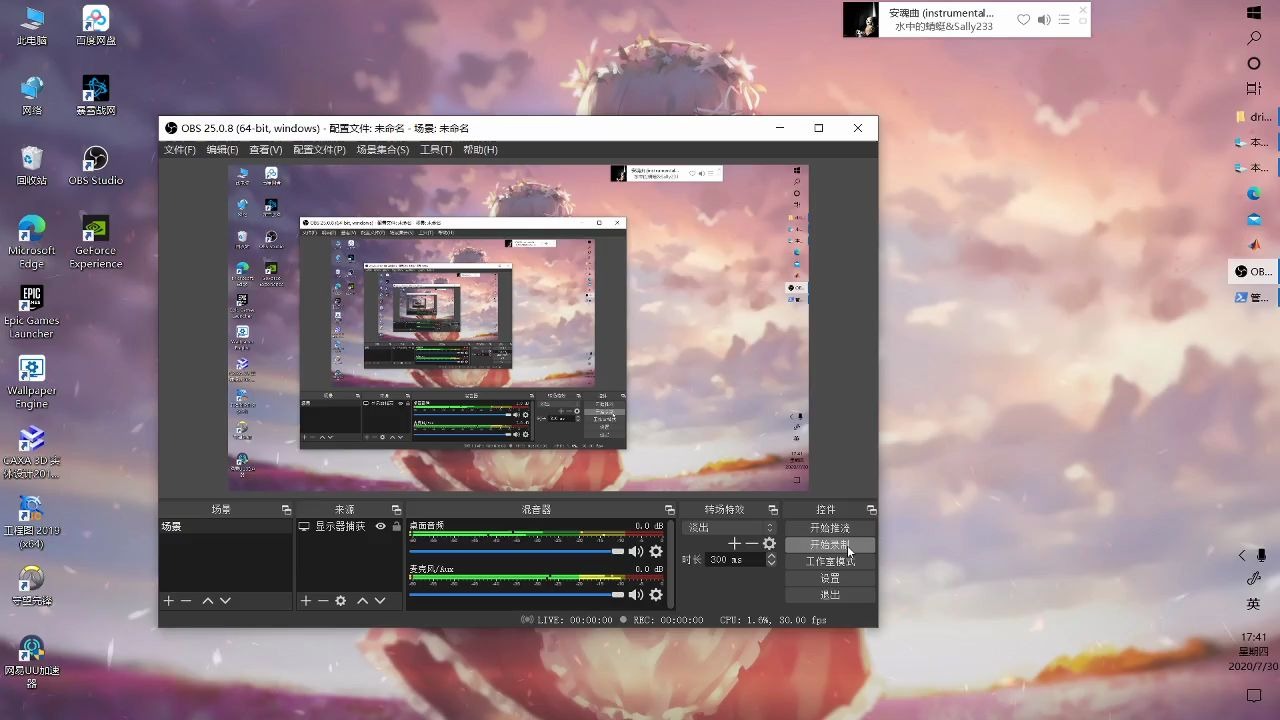Open the 回收站 recycle bin icon
1280x720 pixels.
point(32,166)
